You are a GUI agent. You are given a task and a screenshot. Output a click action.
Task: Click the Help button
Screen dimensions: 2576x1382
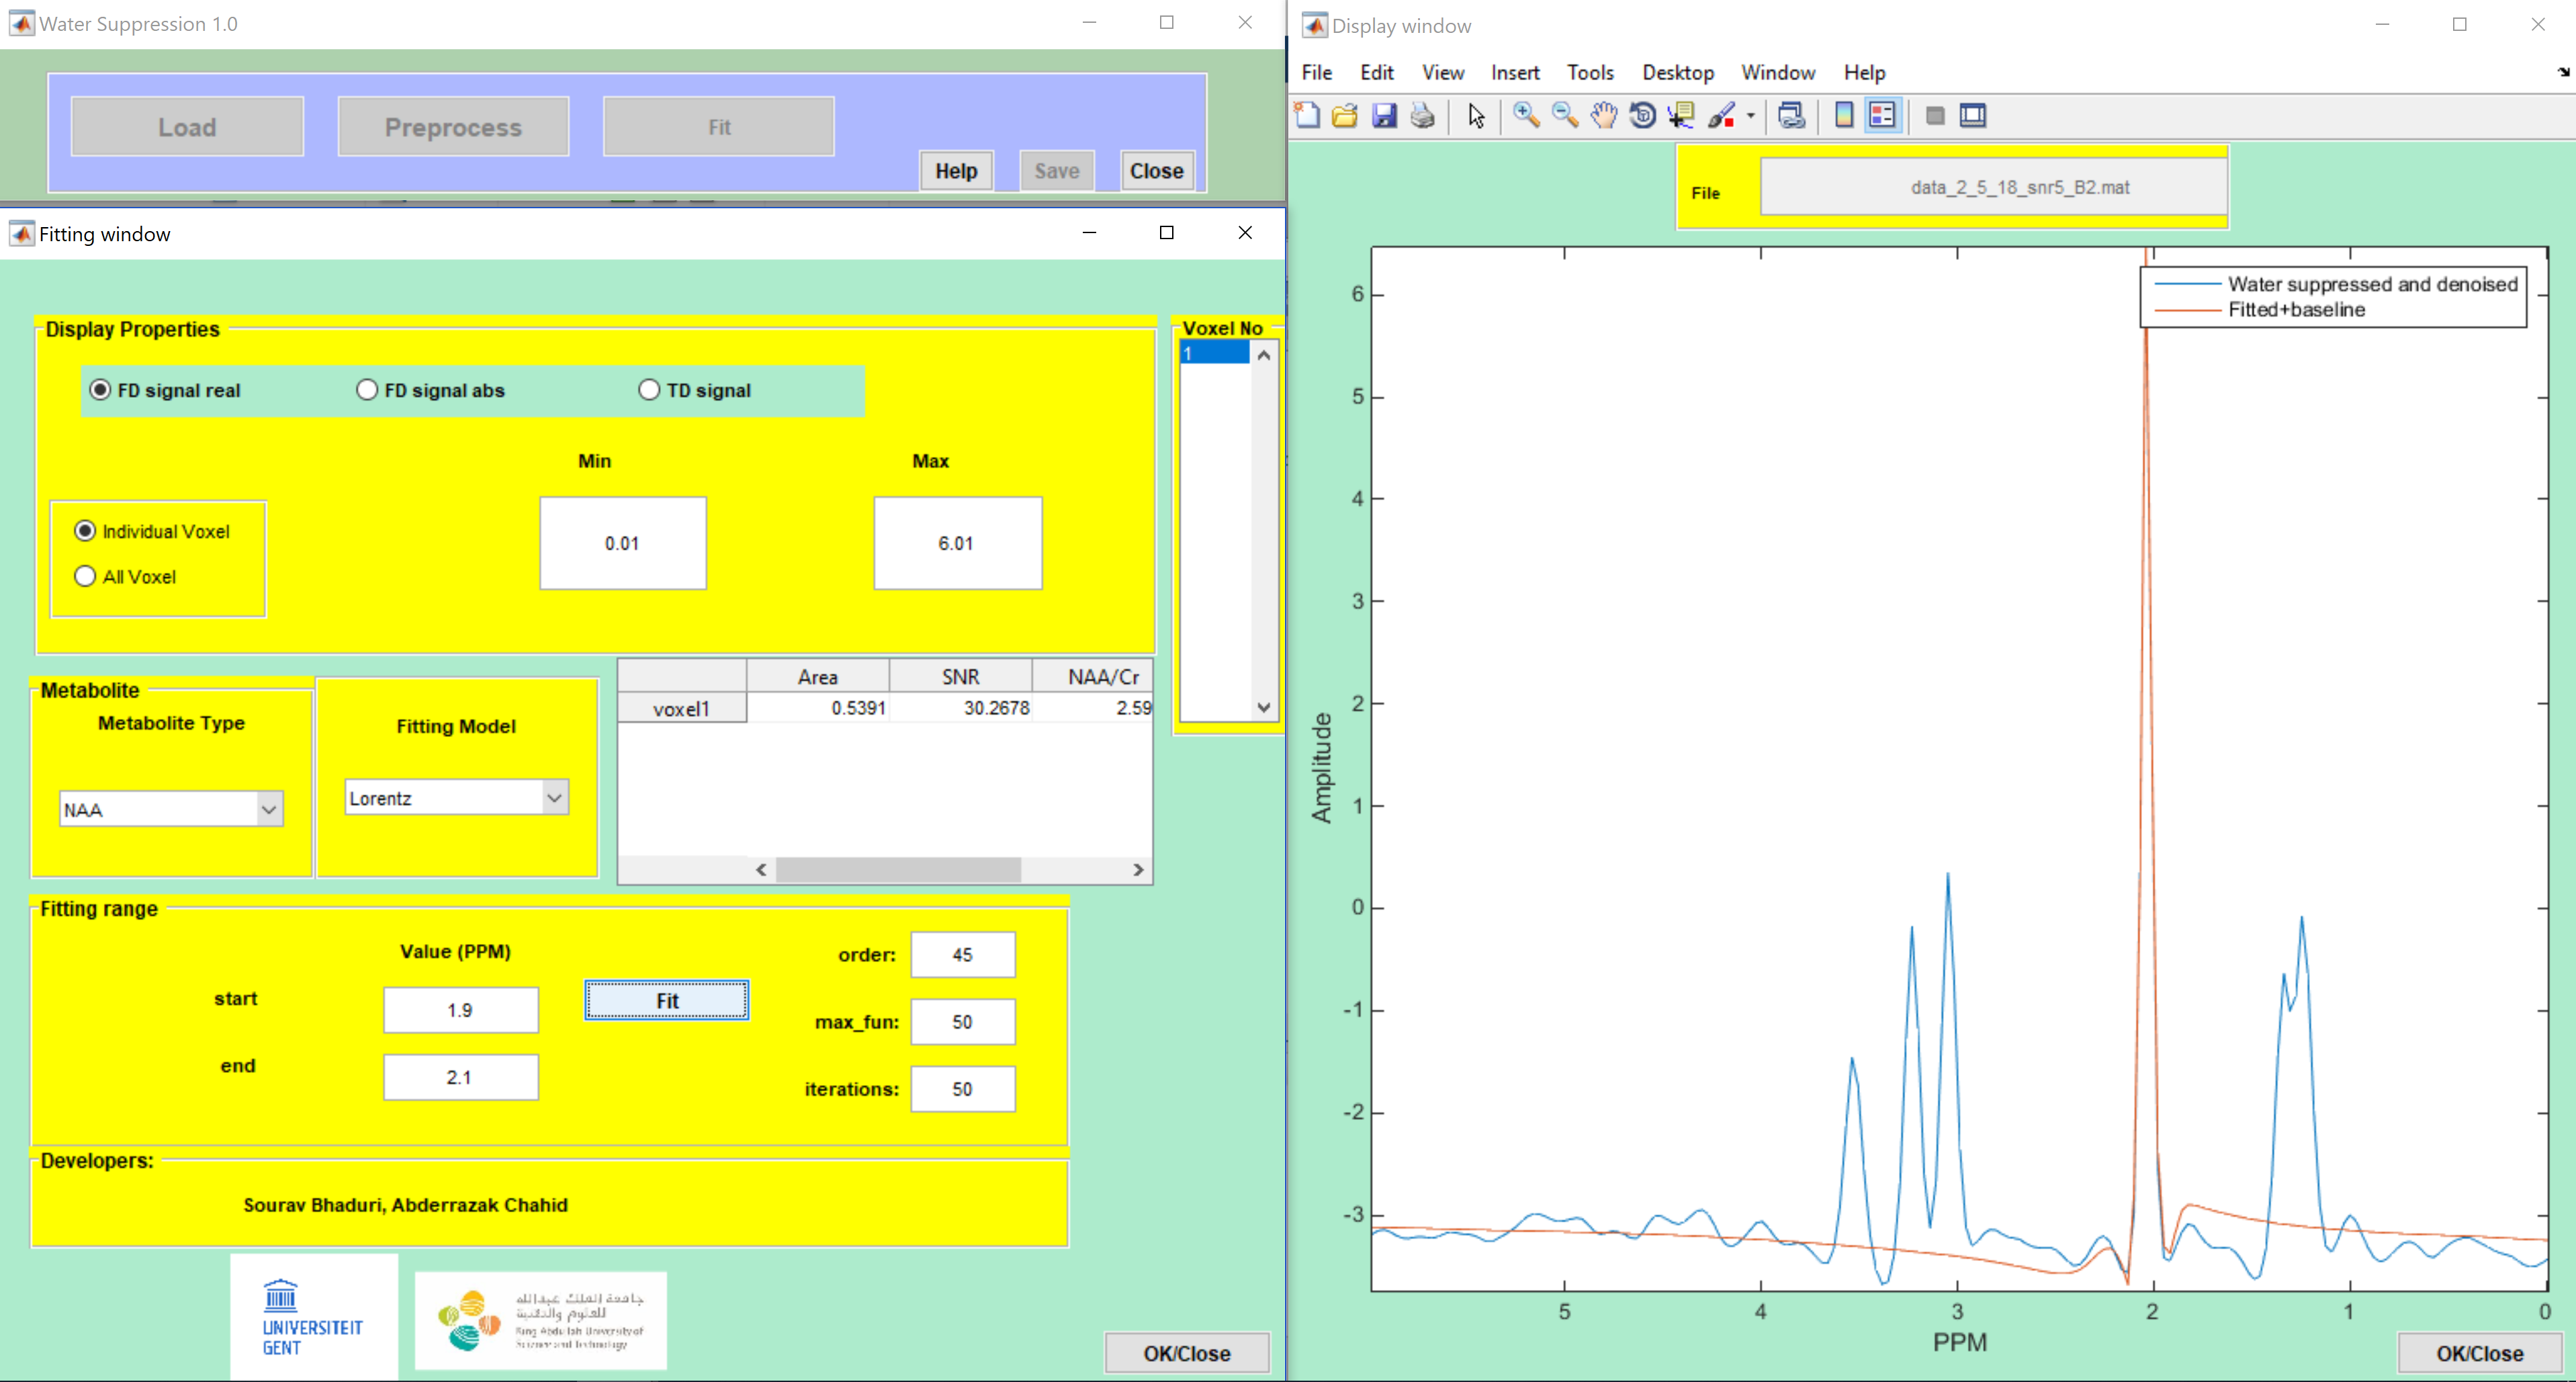[x=955, y=171]
